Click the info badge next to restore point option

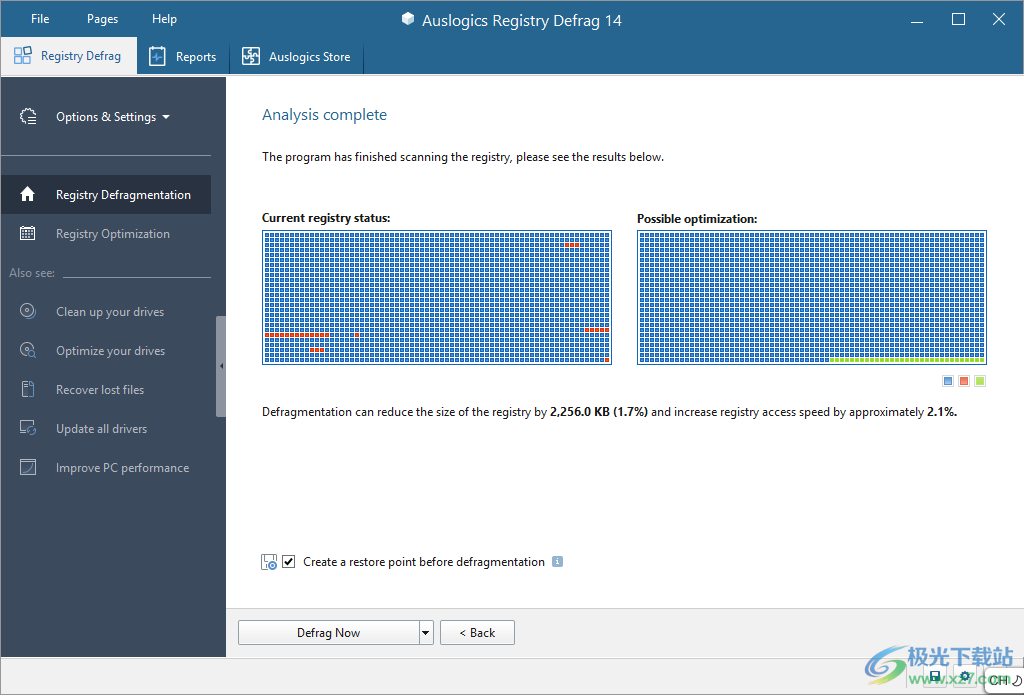(x=557, y=561)
